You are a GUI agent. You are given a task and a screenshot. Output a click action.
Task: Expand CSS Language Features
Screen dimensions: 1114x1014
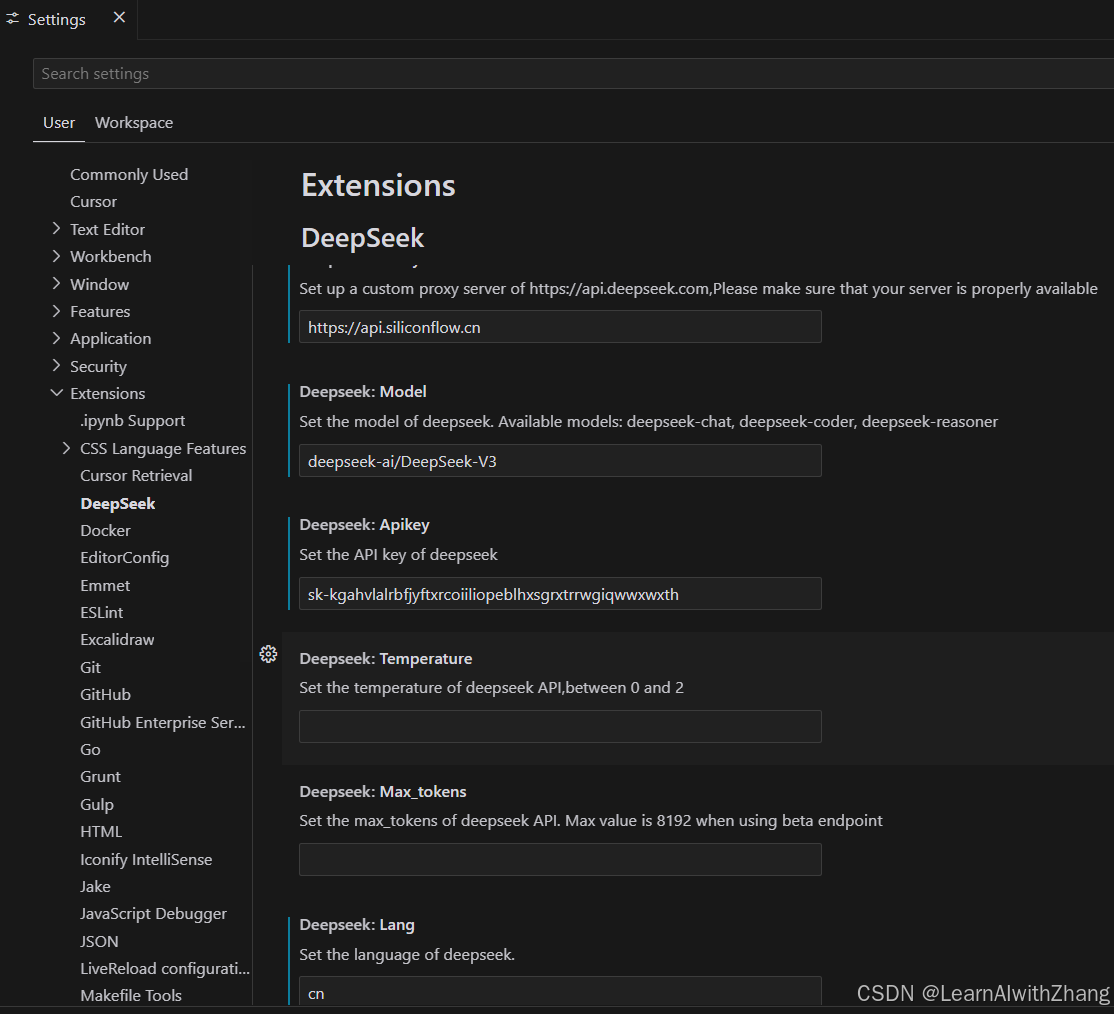click(66, 448)
